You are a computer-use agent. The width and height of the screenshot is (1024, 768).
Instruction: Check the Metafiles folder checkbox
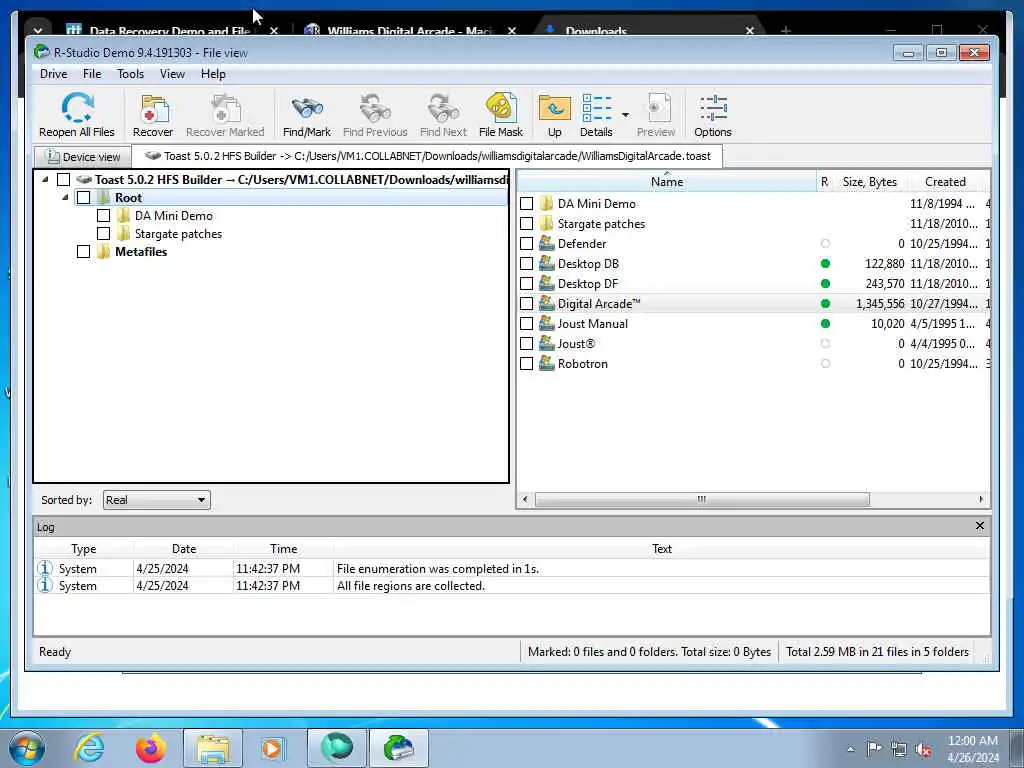tap(84, 251)
